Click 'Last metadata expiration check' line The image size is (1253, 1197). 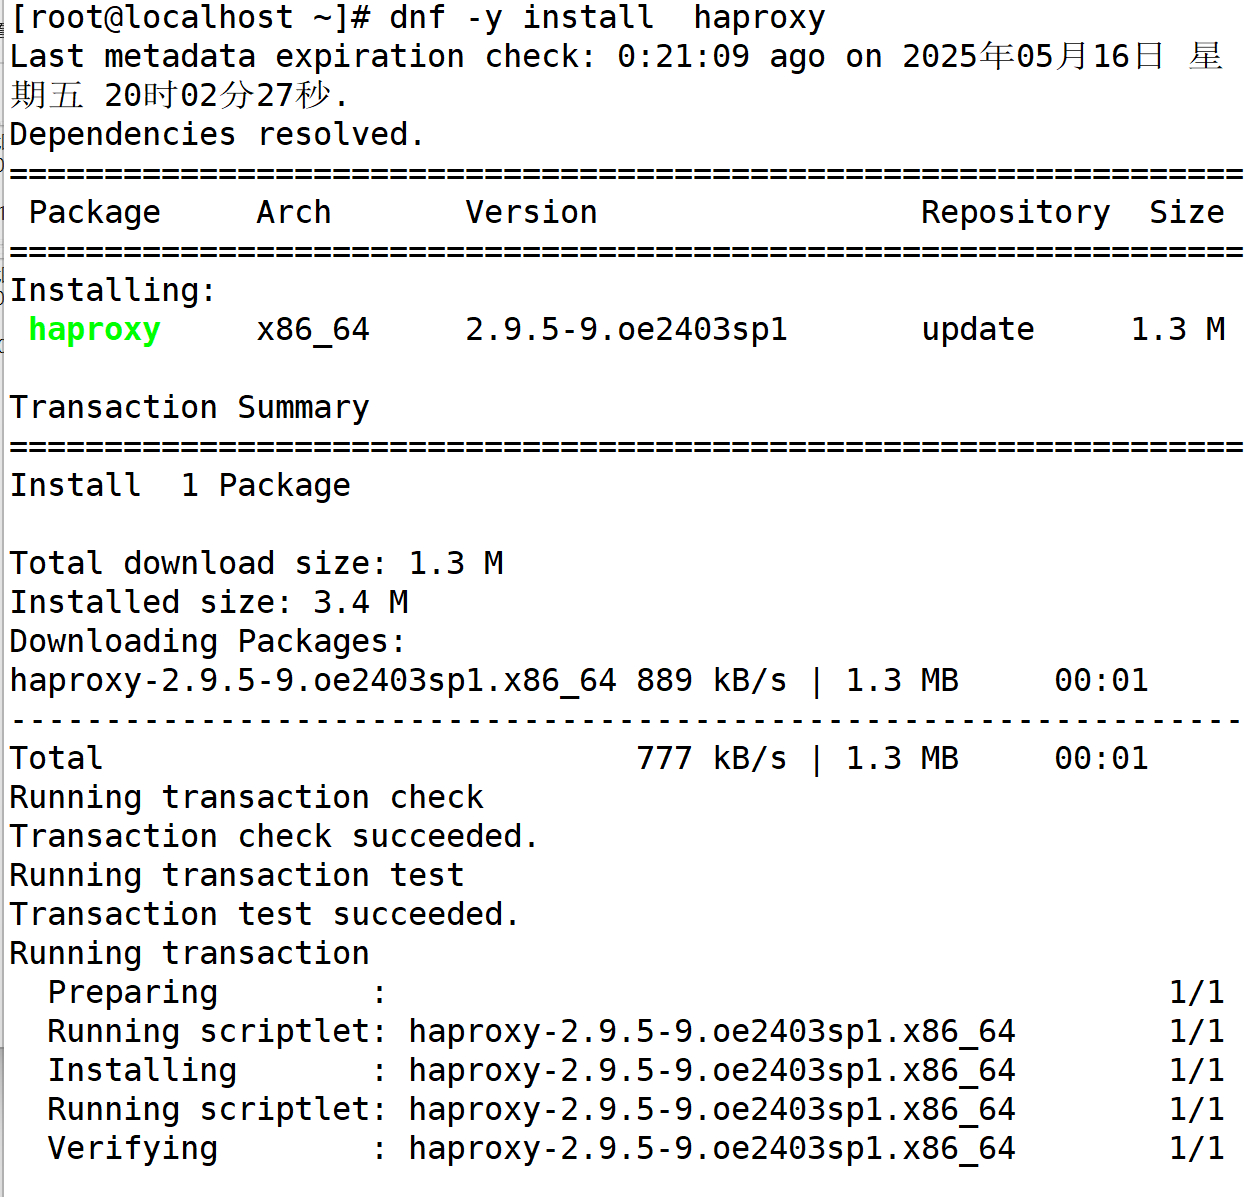point(616,75)
